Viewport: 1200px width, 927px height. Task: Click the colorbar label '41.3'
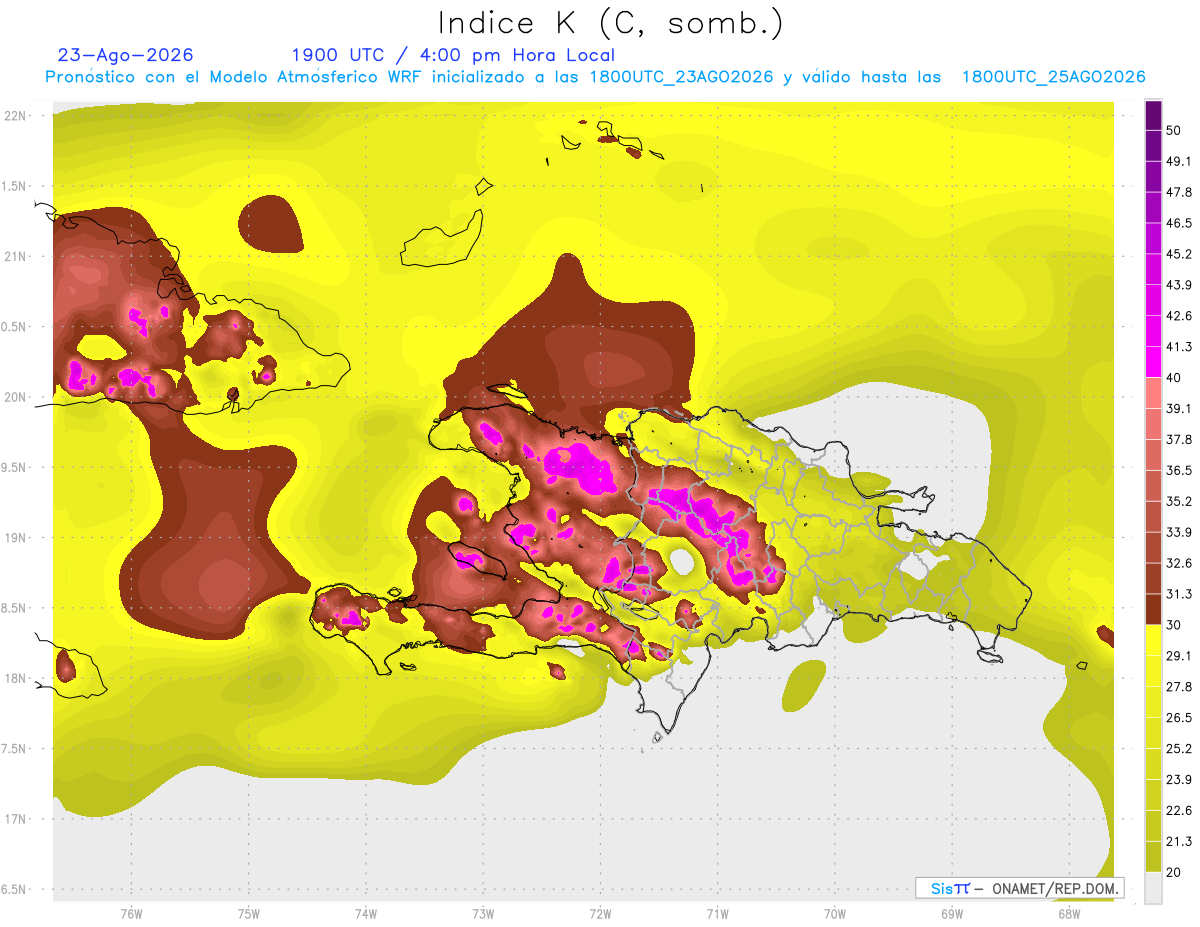click(1179, 347)
